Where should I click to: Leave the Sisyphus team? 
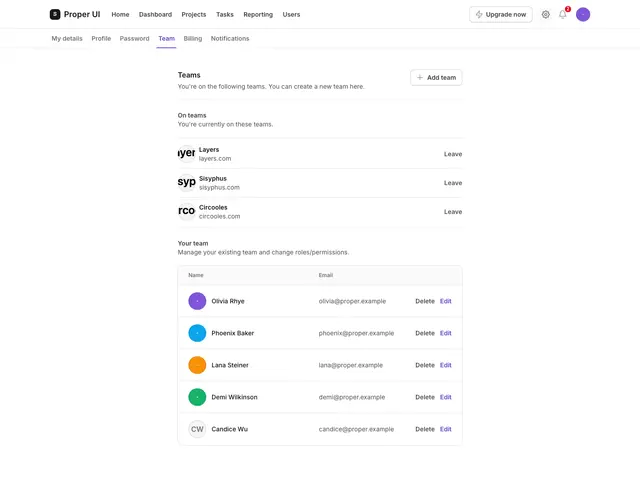pyautogui.click(x=453, y=183)
